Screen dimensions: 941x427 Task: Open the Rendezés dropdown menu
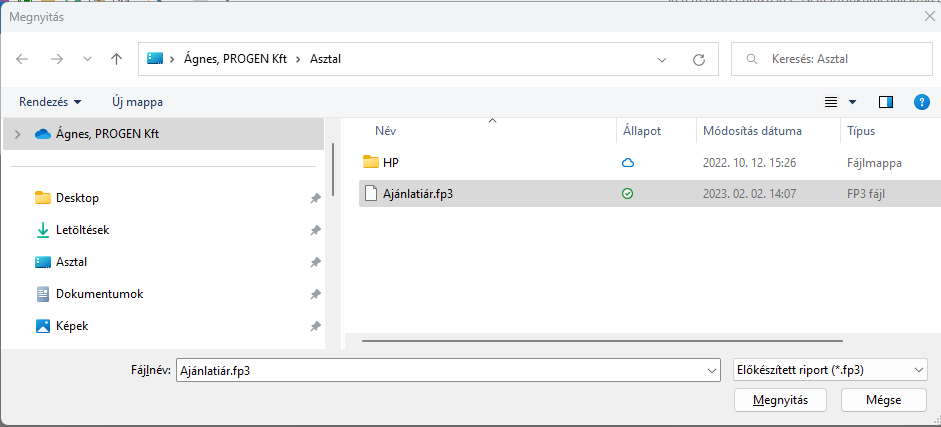[50, 102]
